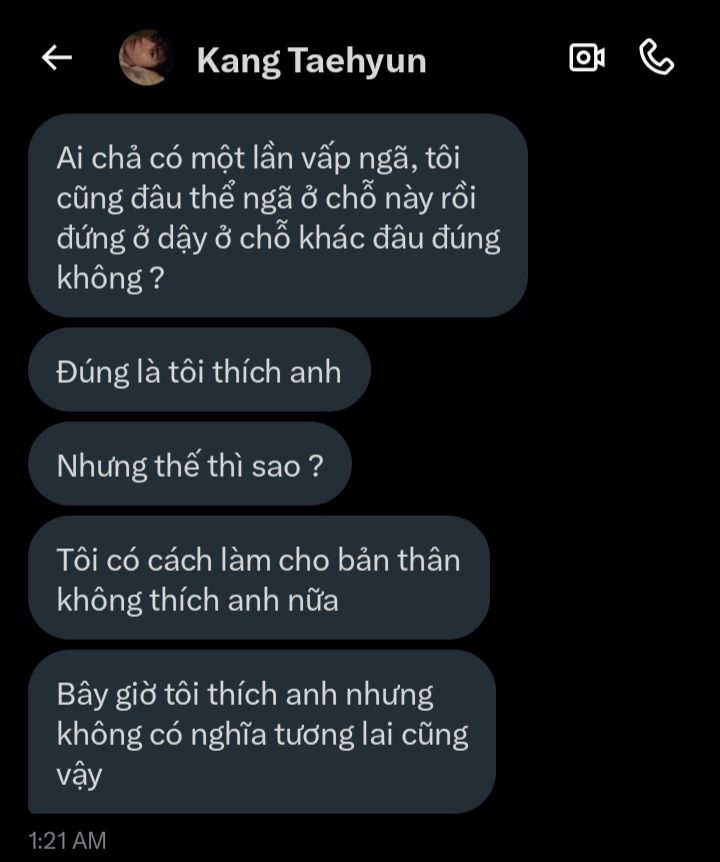Click the line 'Tôi có cách làm cho bản thân'
The image size is (720, 862).
(x=258, y=560)
